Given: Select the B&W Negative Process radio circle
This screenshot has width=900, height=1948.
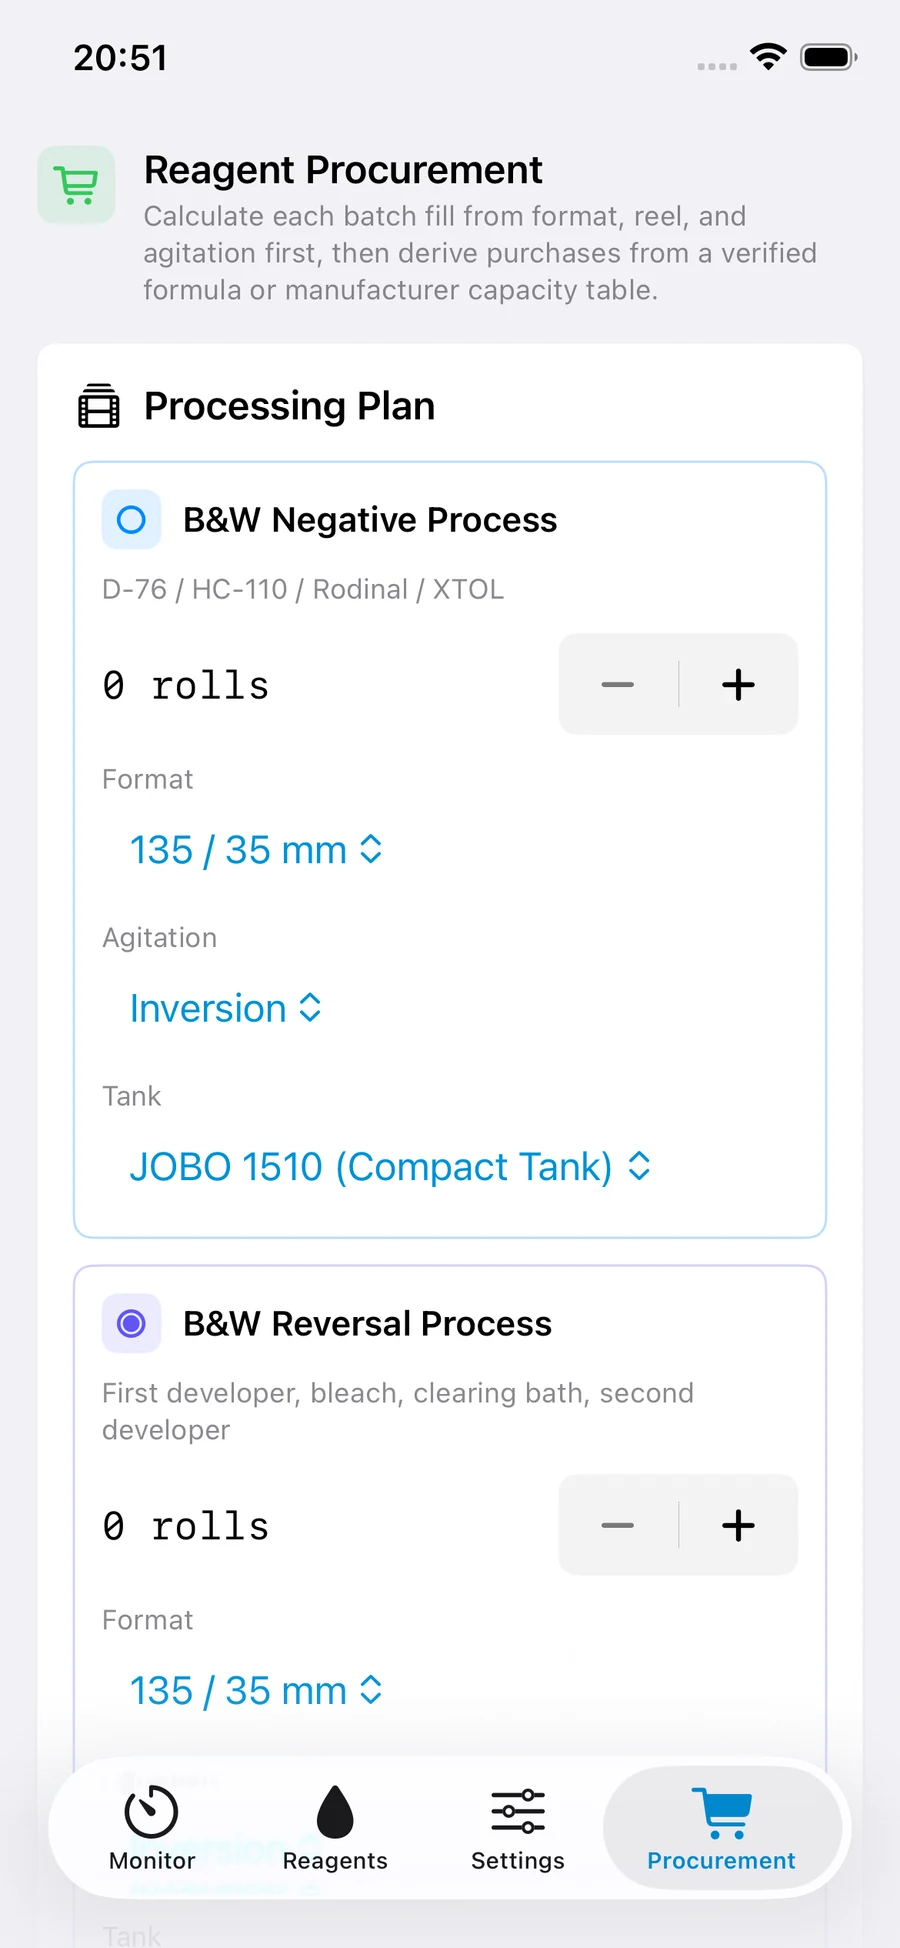Looking at the screenshot, I should [x=131, y=520].
